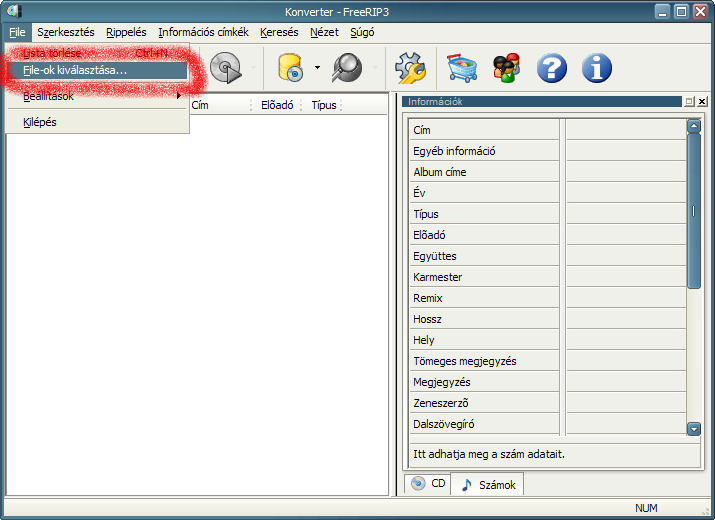Open the CD database icon
The width and height of the screenshot is (715, 520).
(290, 68)
